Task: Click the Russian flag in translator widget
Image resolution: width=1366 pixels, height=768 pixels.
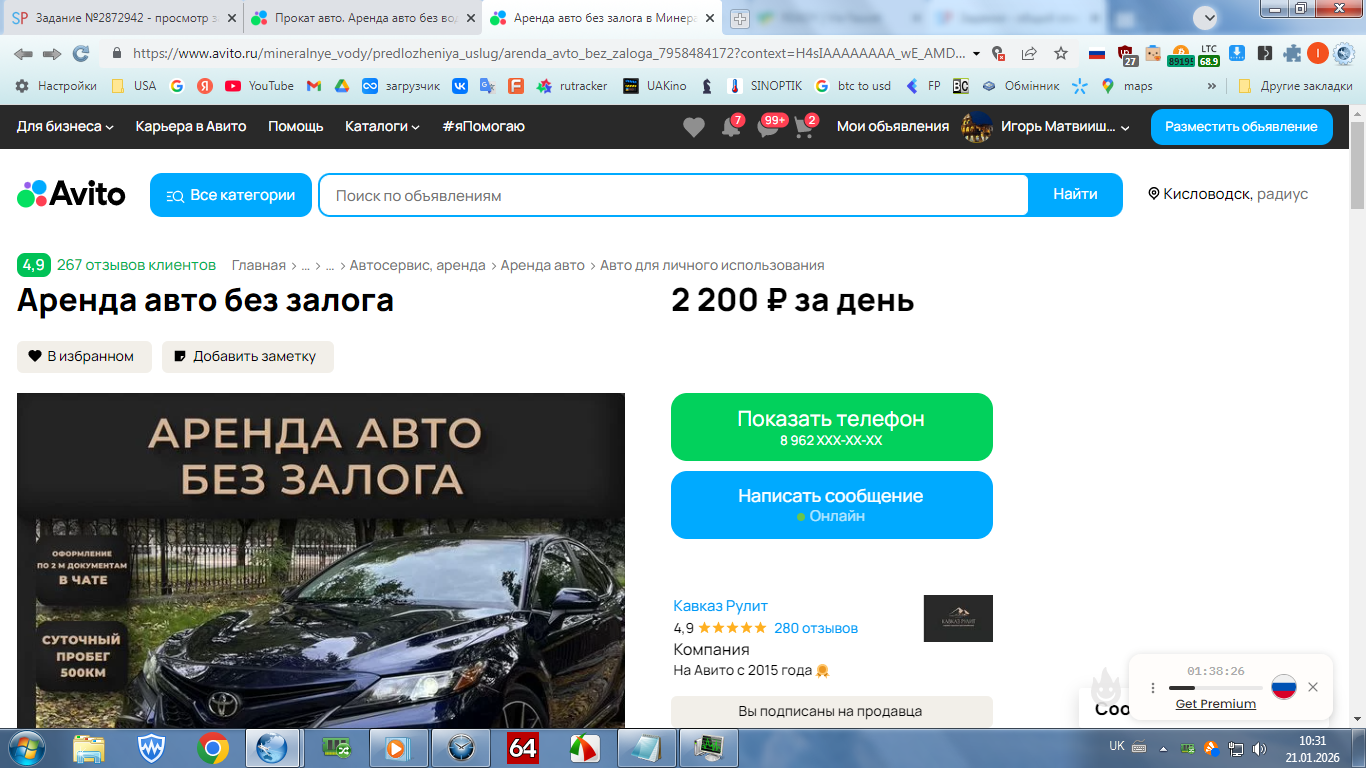Action: coord(1284,687)
